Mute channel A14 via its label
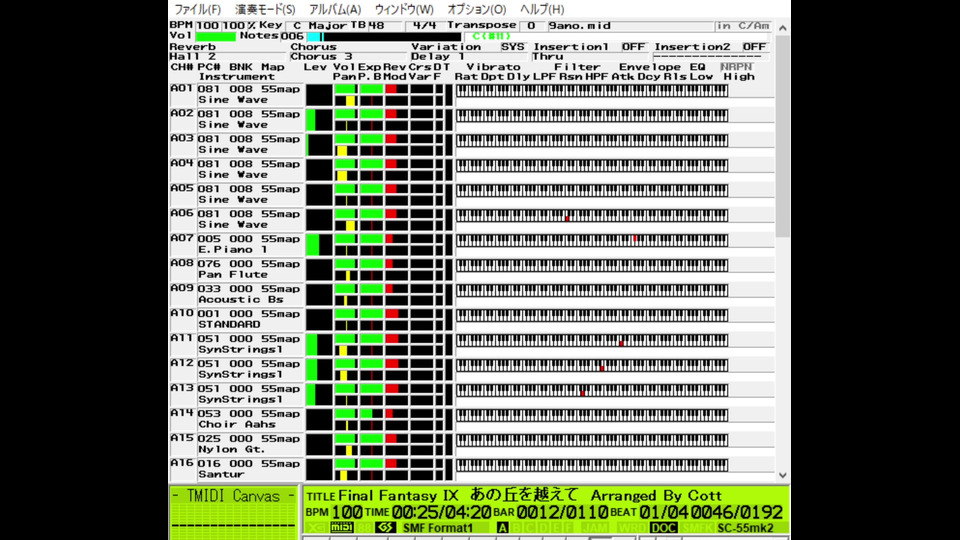 [182, 413]
